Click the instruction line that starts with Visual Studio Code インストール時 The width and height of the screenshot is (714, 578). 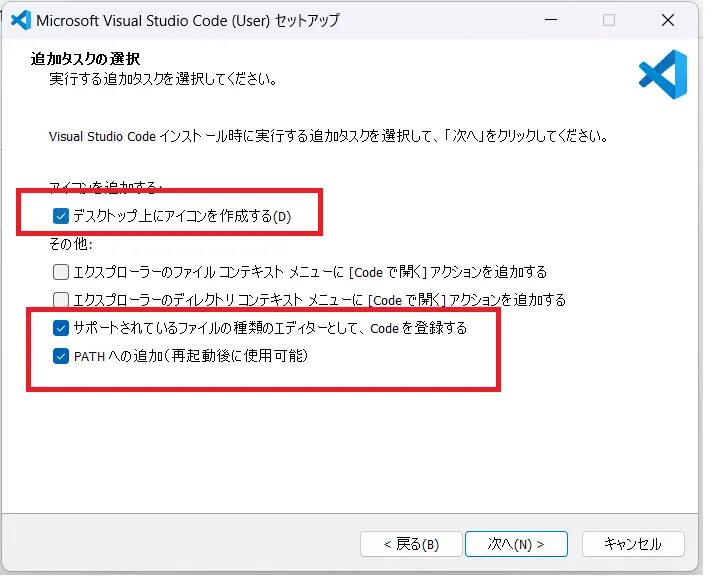[x=329, y=136]
